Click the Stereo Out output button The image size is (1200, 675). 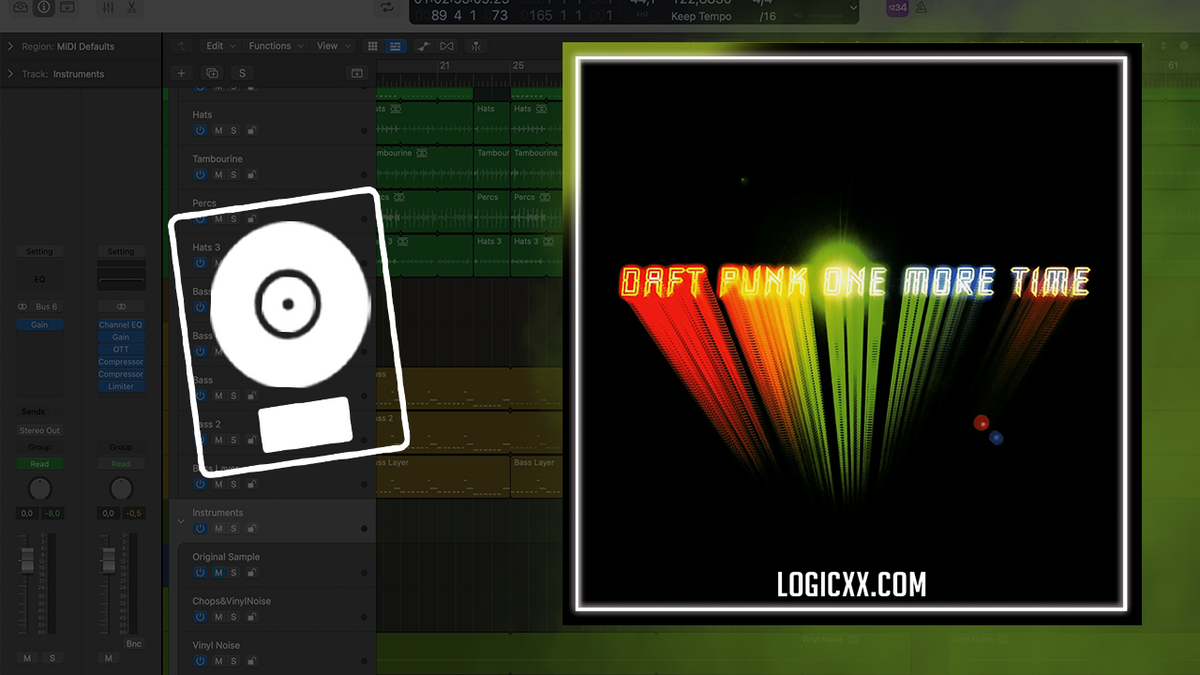39,430
